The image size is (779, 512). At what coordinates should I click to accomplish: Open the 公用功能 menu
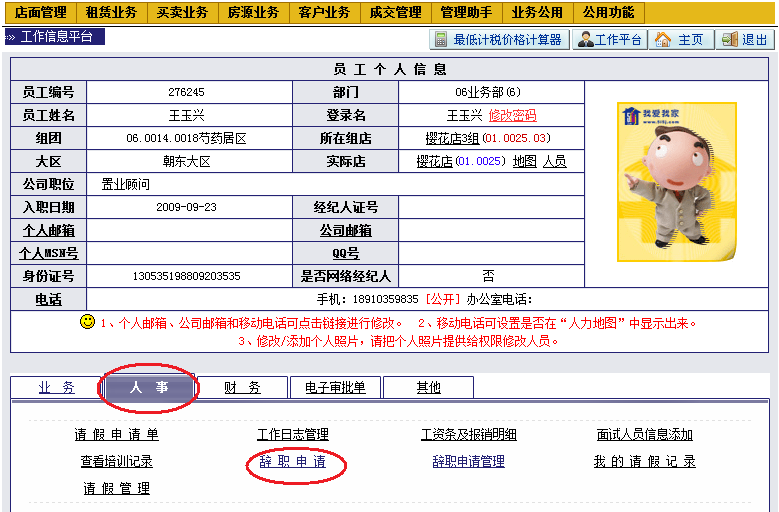pos(609,12)
